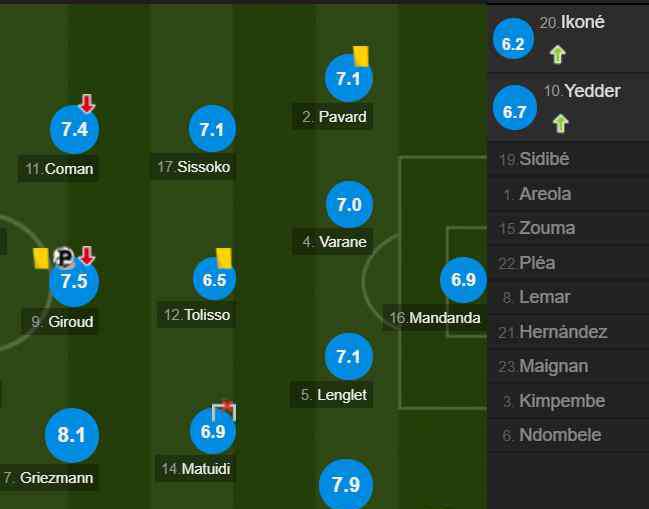Click Giroud's red substitution arrow

coord(87,256)
